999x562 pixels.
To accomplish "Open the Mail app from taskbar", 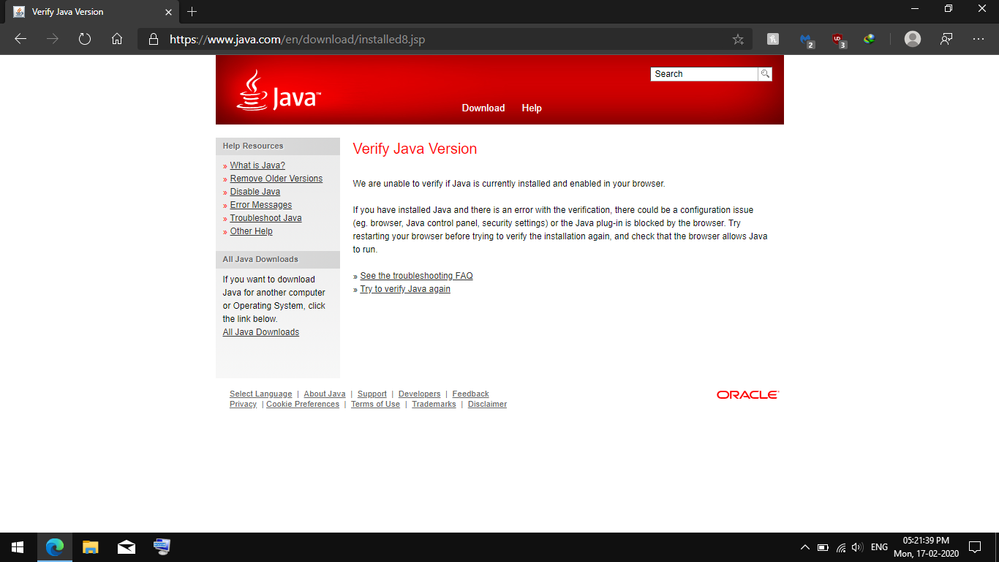I will tap(126, 547).
